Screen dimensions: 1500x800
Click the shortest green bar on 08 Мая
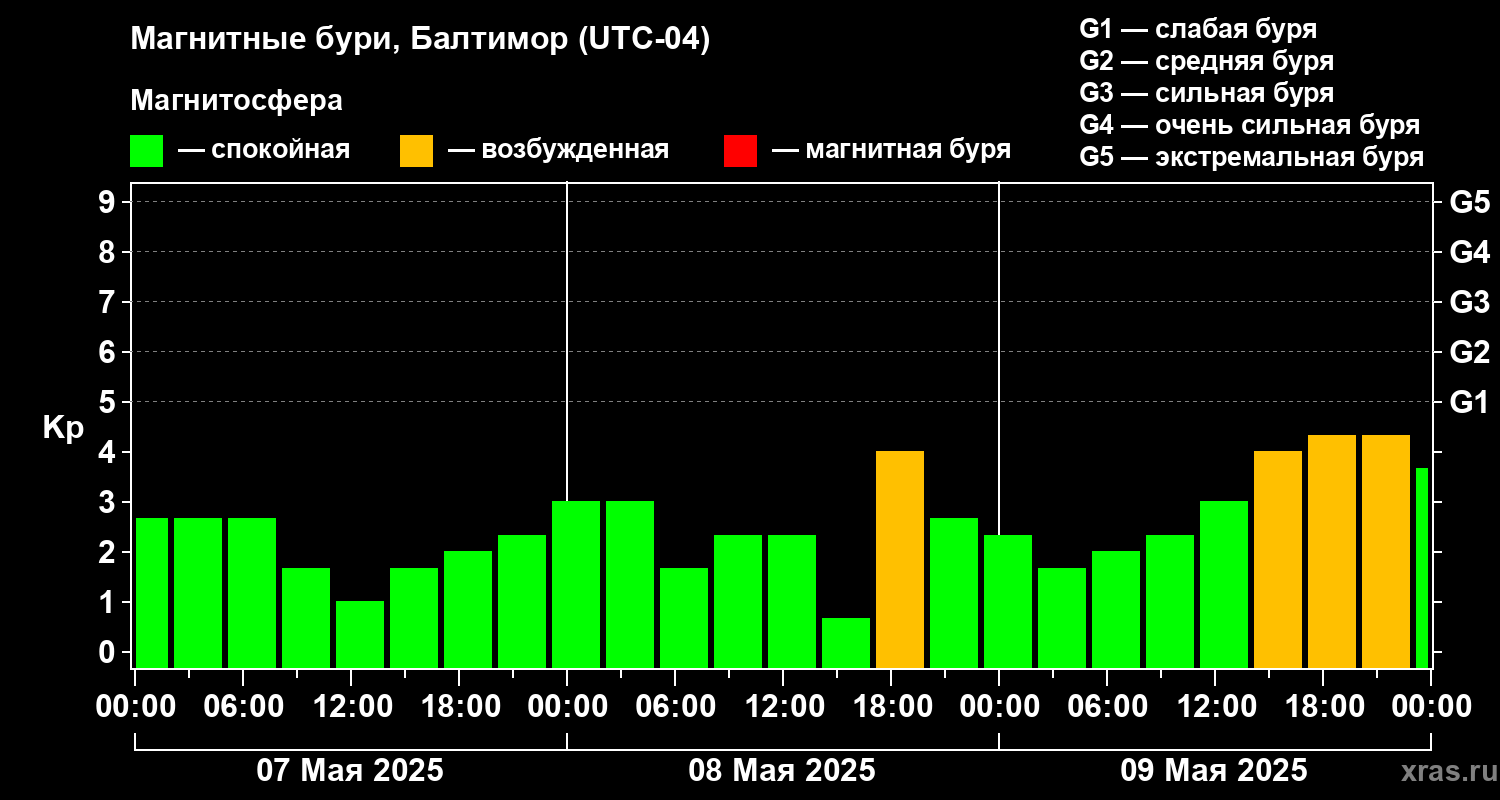point(846,643)
